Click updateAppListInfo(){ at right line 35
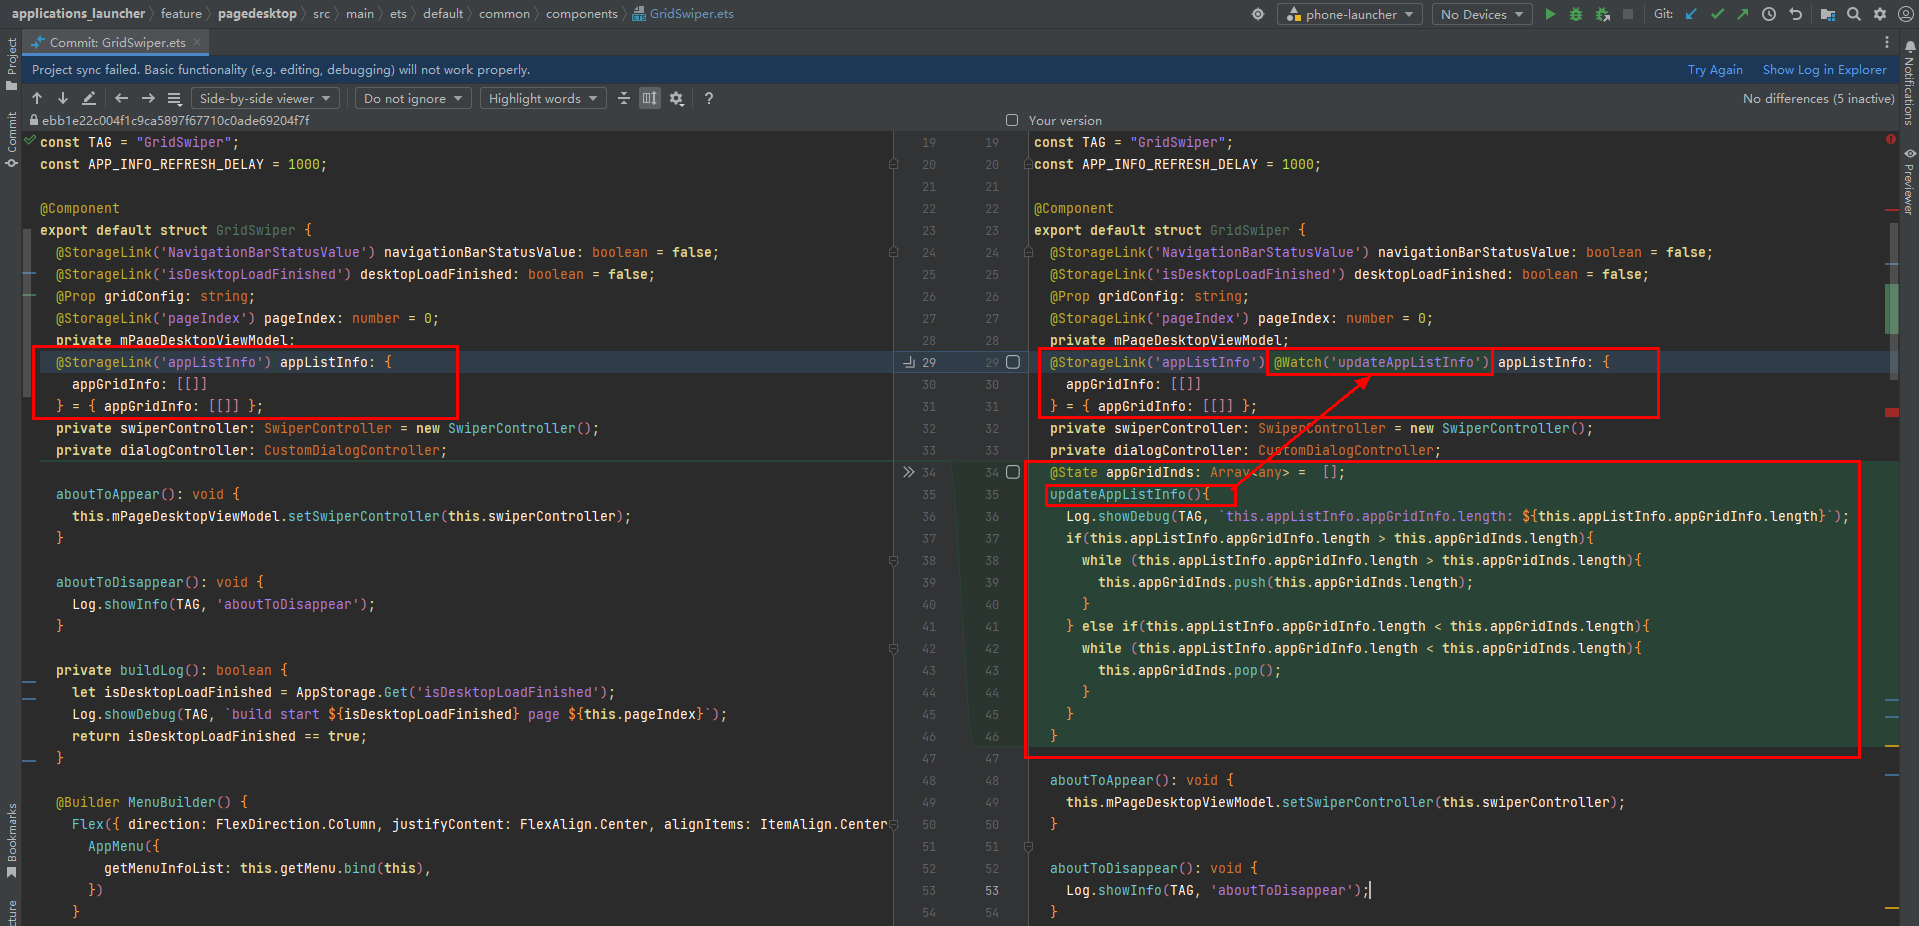This screenshot has height=926, width=1919. tap(1129, 494)
